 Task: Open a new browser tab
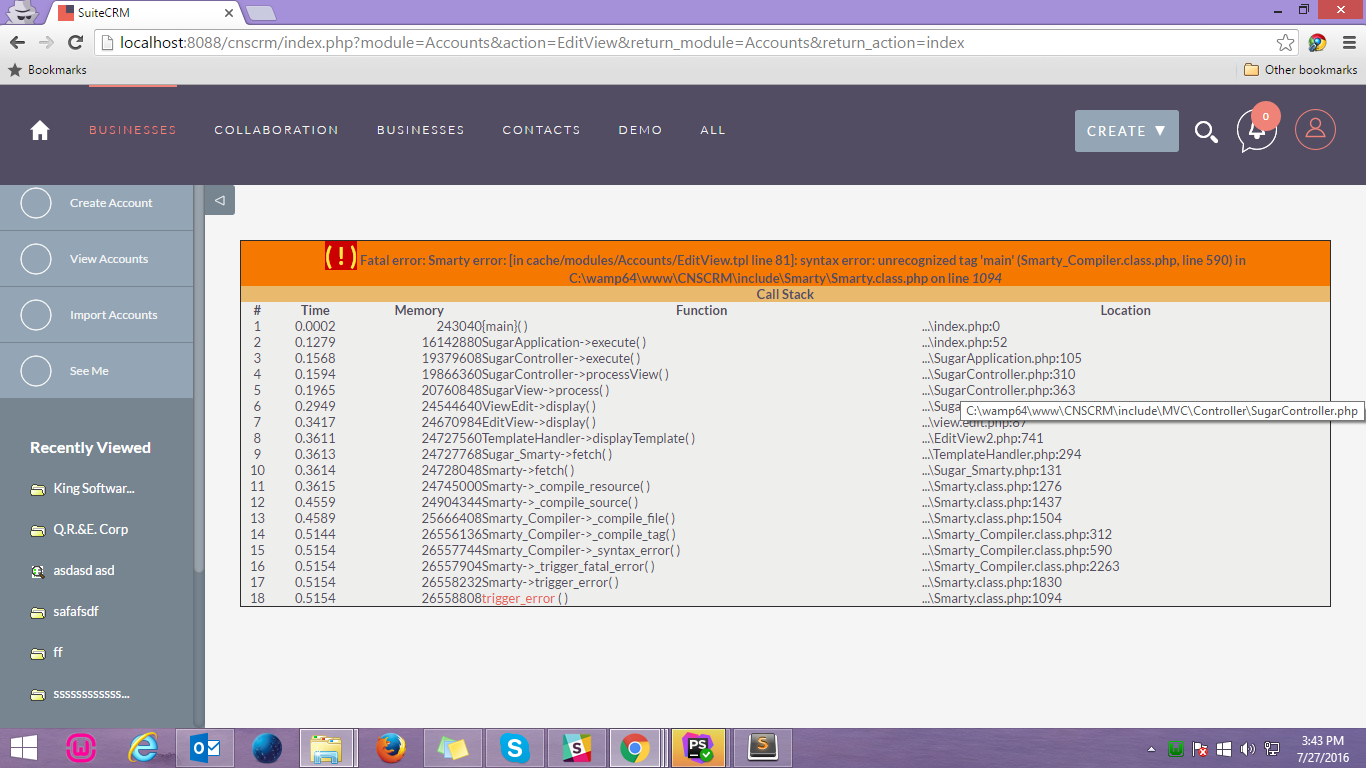[261, 13]
